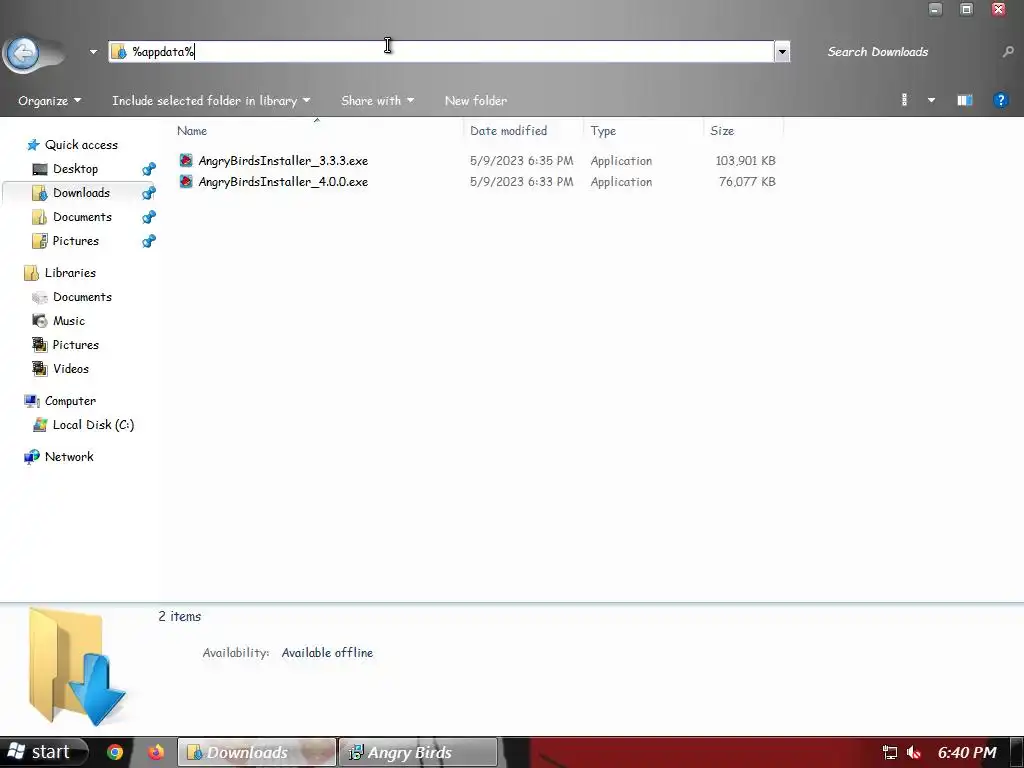
Task: Click the volume tray icon
Action: click(x=914, y=753)
